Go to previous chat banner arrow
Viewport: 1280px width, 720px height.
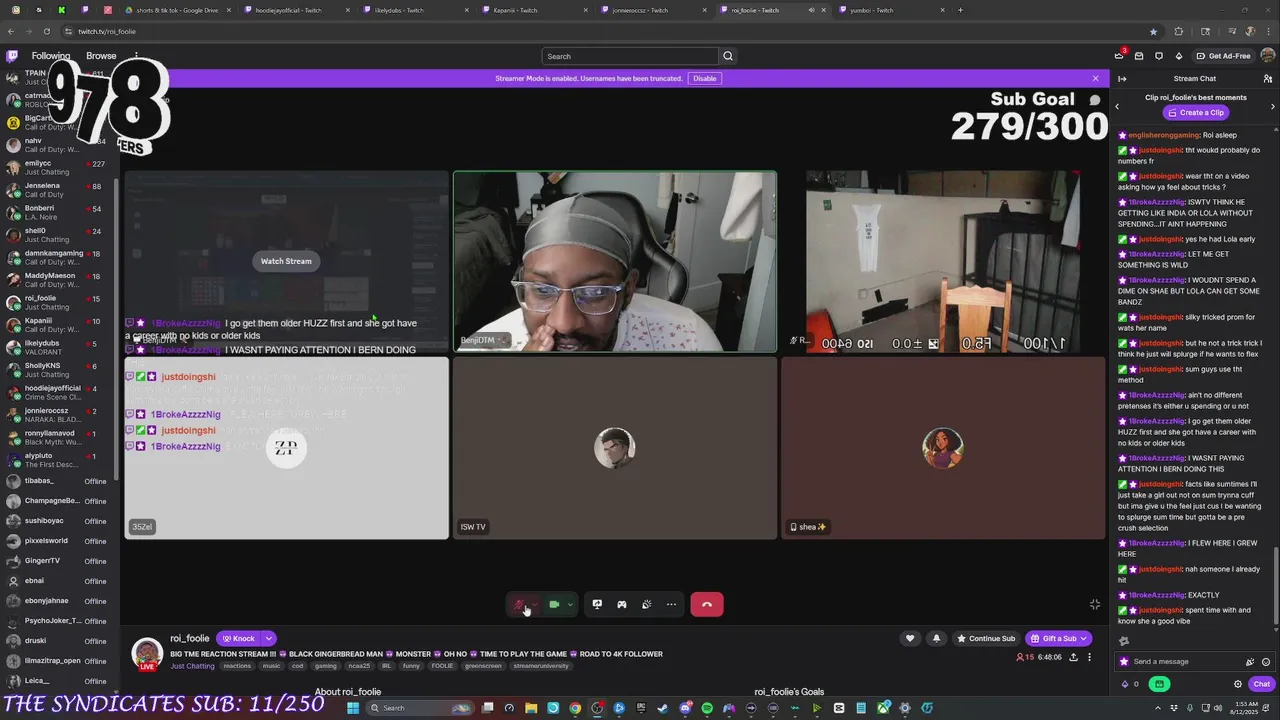tap(1117, 106)
